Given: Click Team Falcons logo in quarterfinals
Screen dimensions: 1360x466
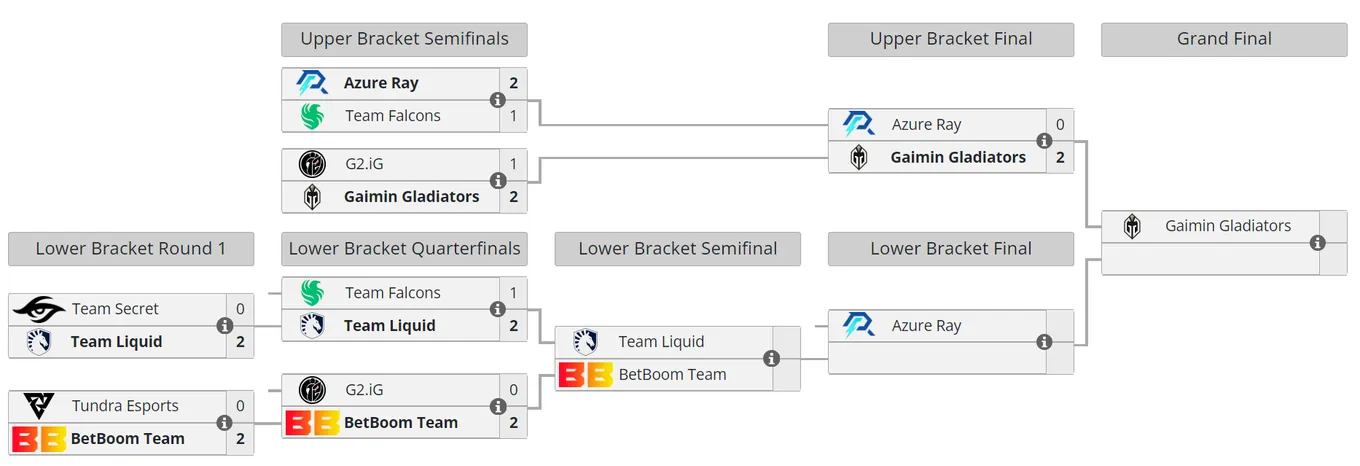Looking at the screenshot, I should click(312, 293).
